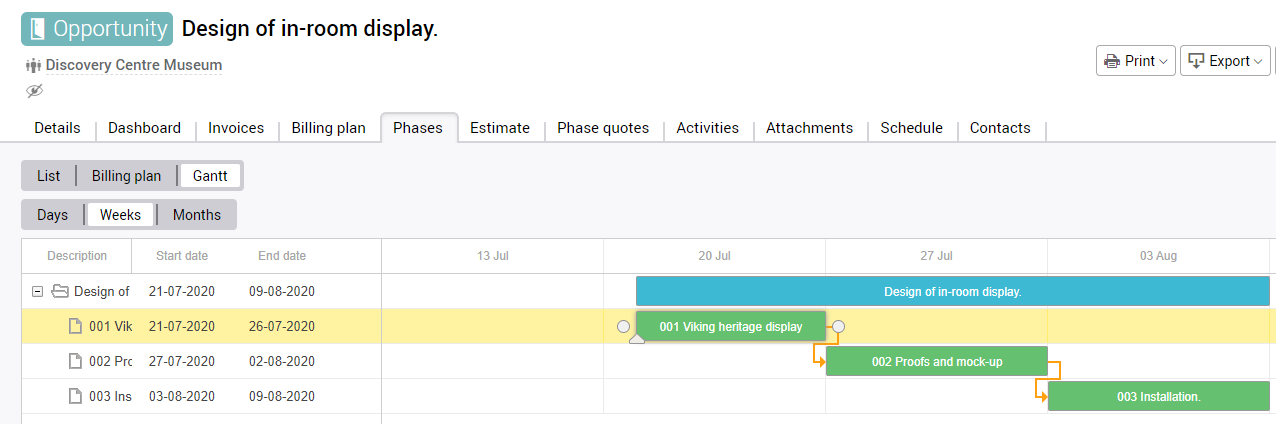1276x424 pixels.
Task: Click the document icon for 001 Viking phase
Action: coord(76,326)
